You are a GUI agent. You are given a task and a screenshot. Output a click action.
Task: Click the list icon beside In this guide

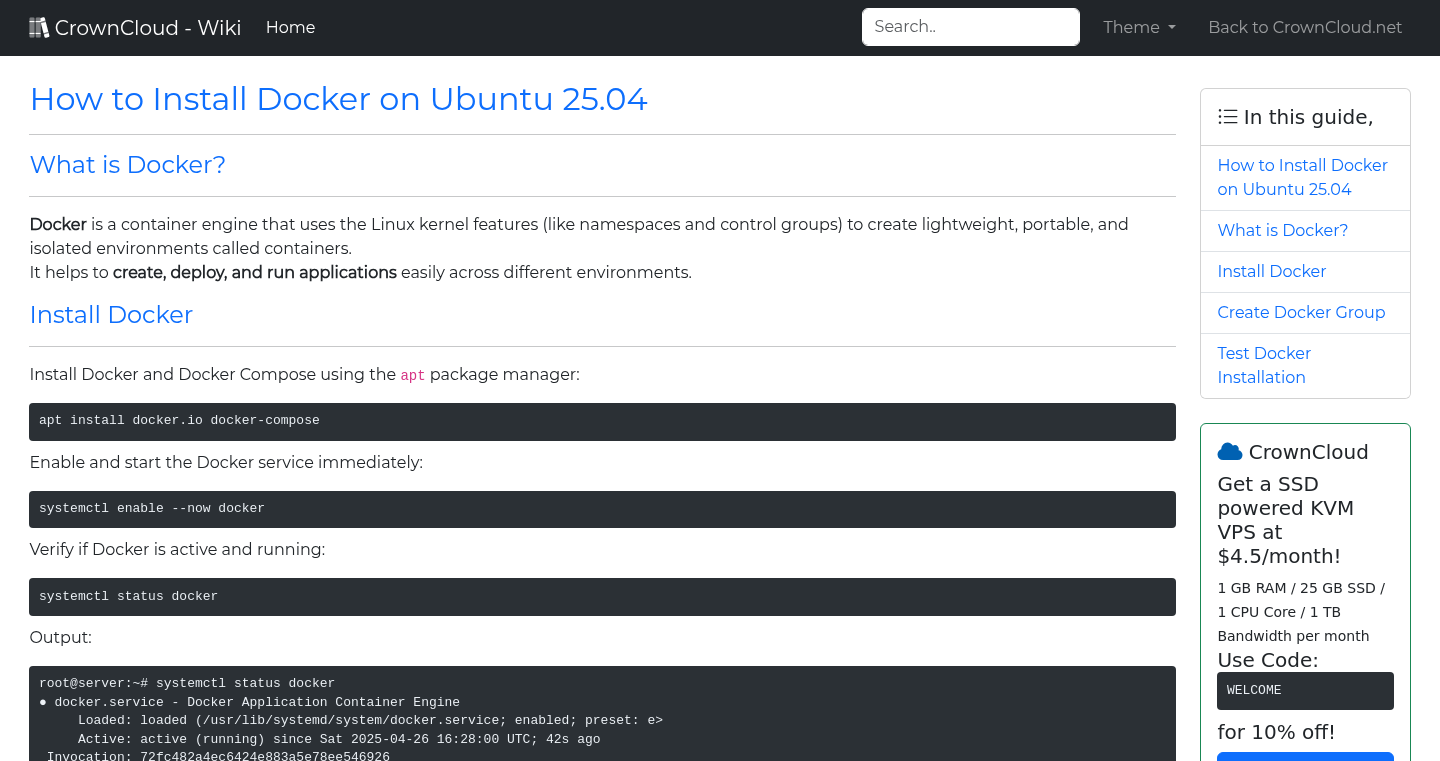pyautogui.click(x=1227, y=117)
